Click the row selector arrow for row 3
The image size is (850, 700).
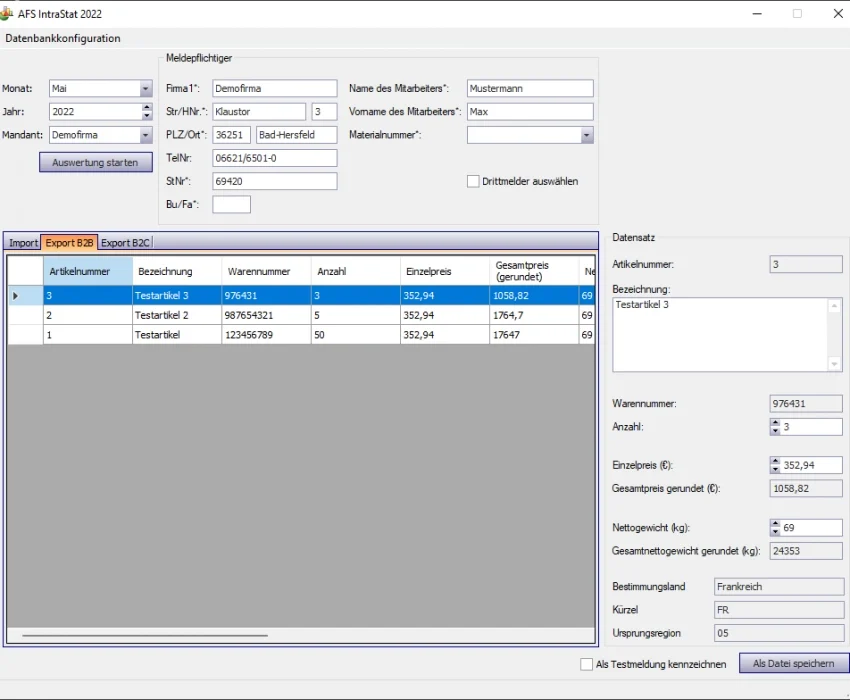point(15,296)
